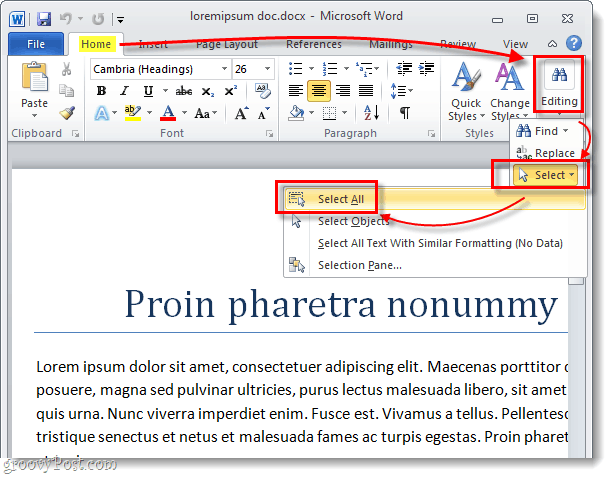Image resolution: width=613 pixels, height=478 pixels.
Task: Toggle Underline formatting
Action: pos(148,91)
